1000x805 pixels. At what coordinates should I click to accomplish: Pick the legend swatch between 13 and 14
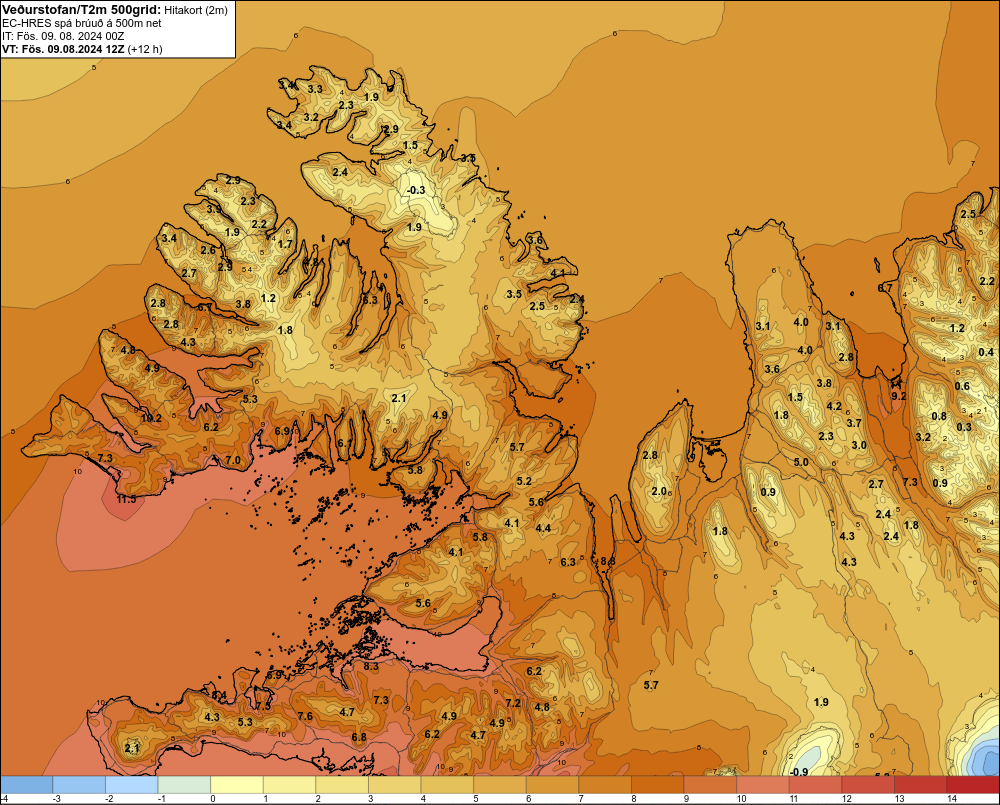pyautogui.click(x=921, y=785)
